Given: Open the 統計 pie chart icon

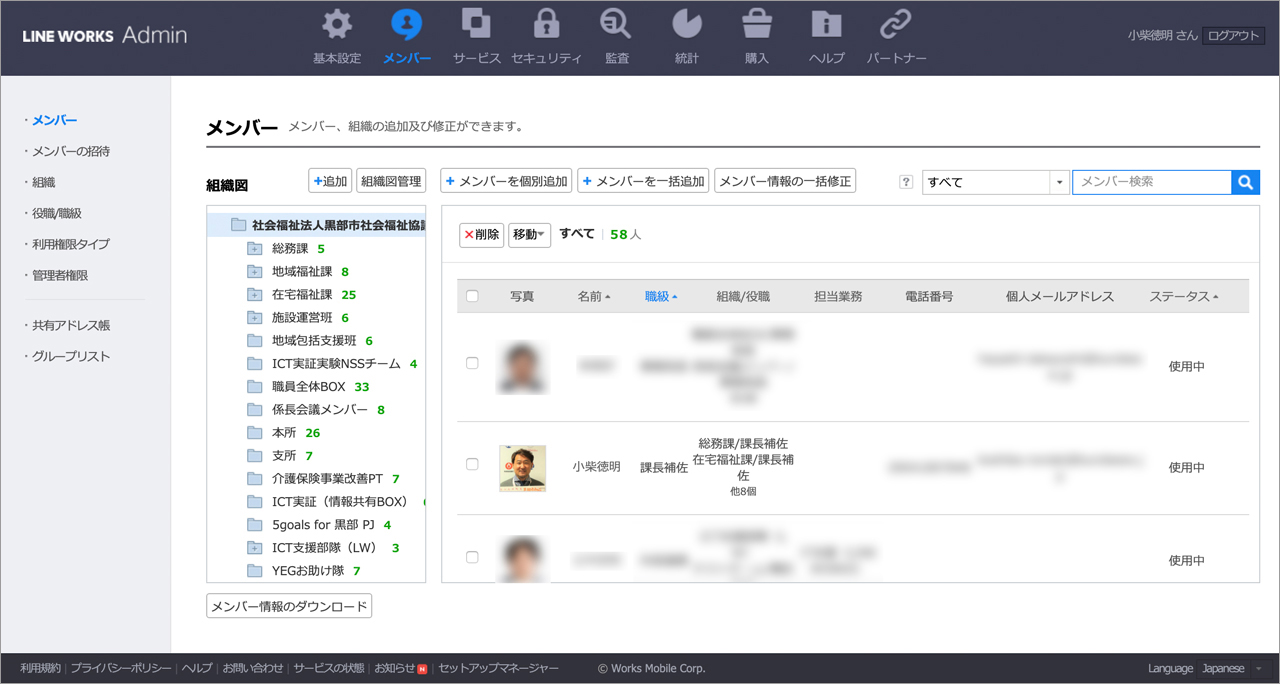Looking at the screenshot, I should pos(686,25).
